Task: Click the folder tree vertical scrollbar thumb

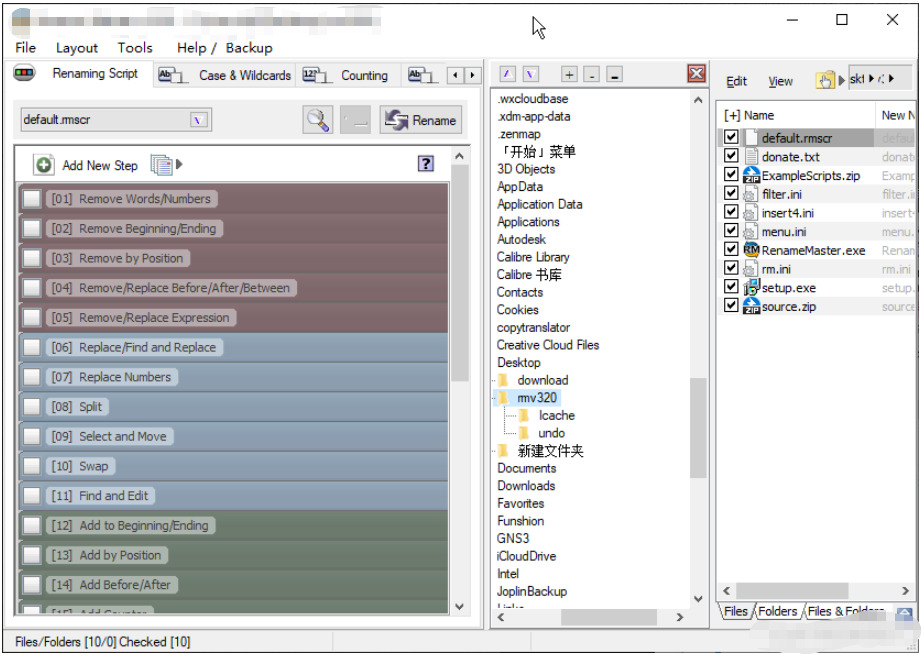Action: tap(698, 428)
